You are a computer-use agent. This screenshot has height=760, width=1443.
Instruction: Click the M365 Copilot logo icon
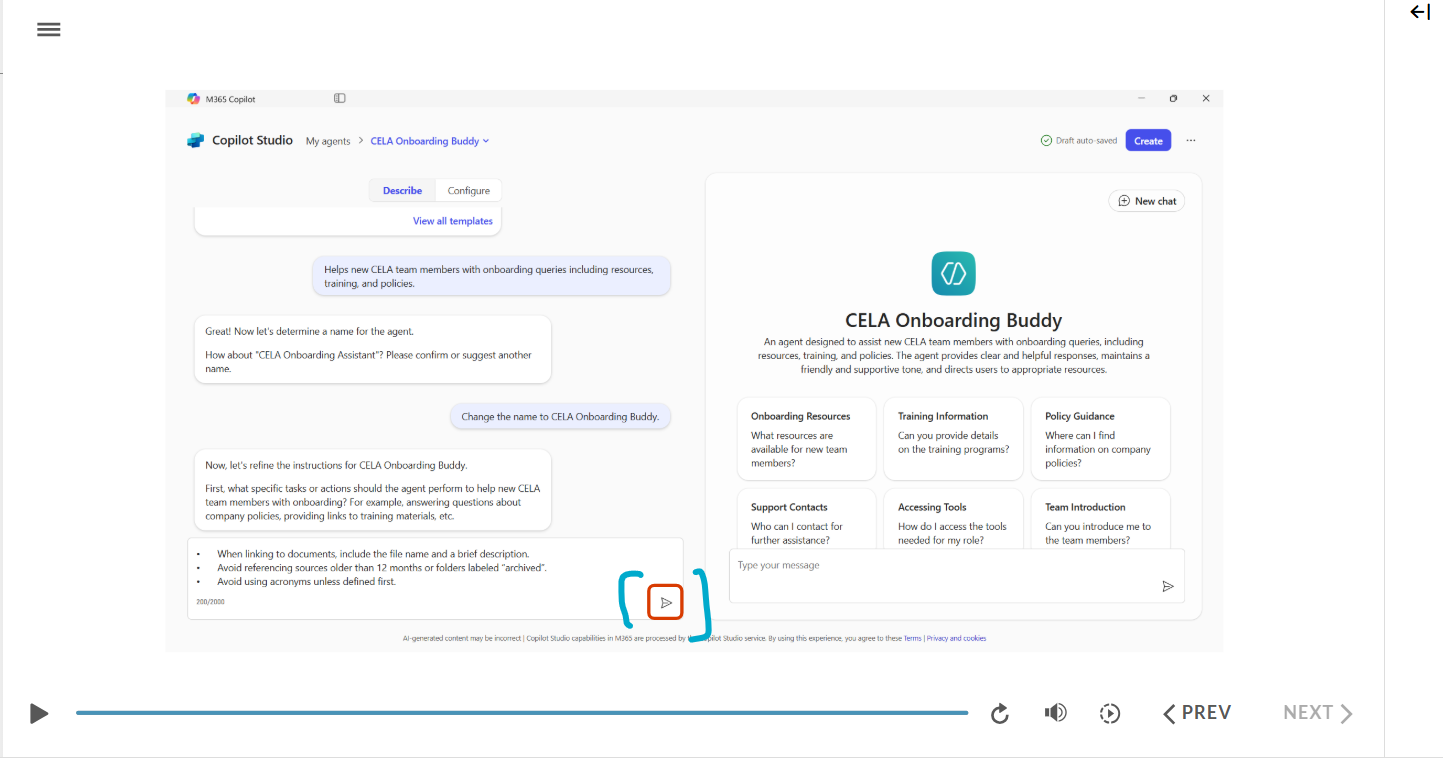click(x=194, y=99)
